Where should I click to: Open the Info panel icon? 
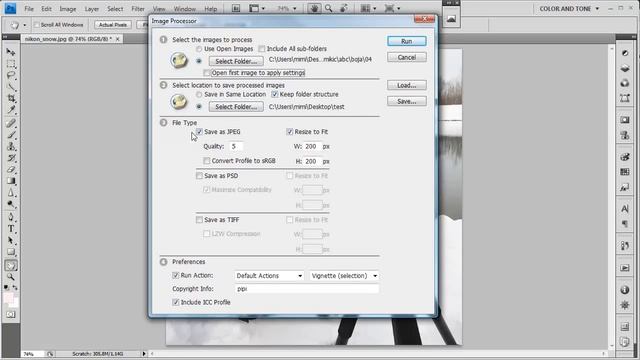coord(624,290)
